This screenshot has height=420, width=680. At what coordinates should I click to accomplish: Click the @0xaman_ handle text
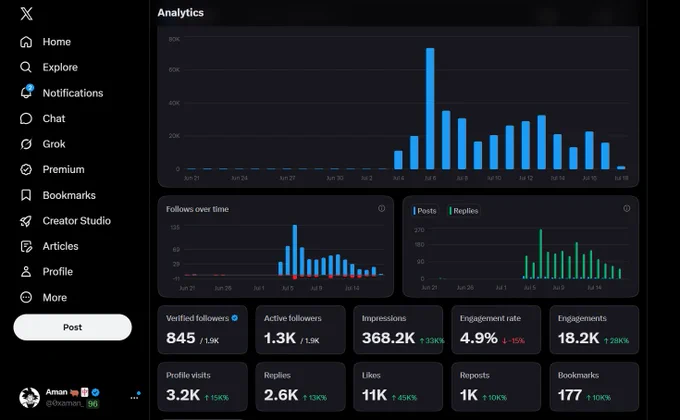(x=64, y=403)
